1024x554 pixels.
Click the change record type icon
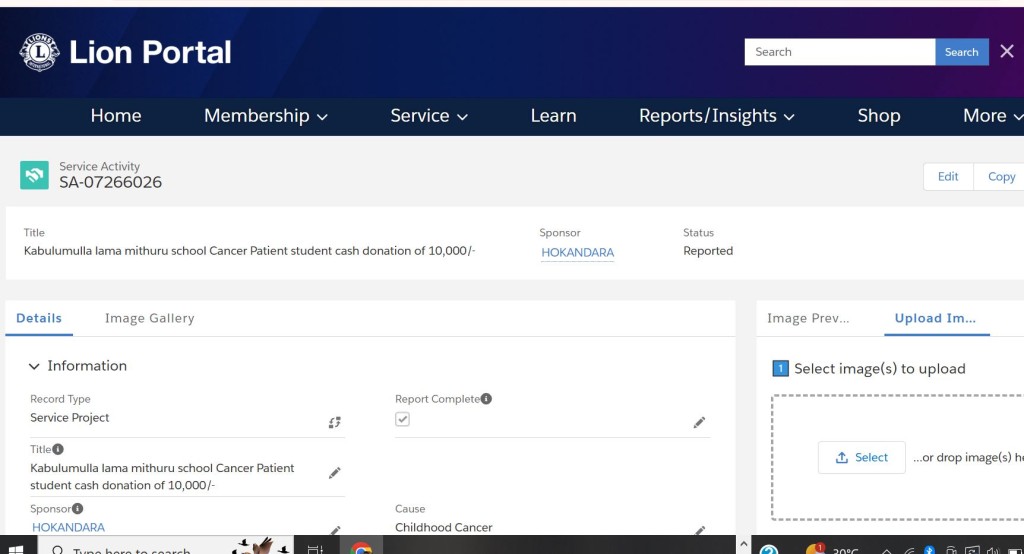334,423
